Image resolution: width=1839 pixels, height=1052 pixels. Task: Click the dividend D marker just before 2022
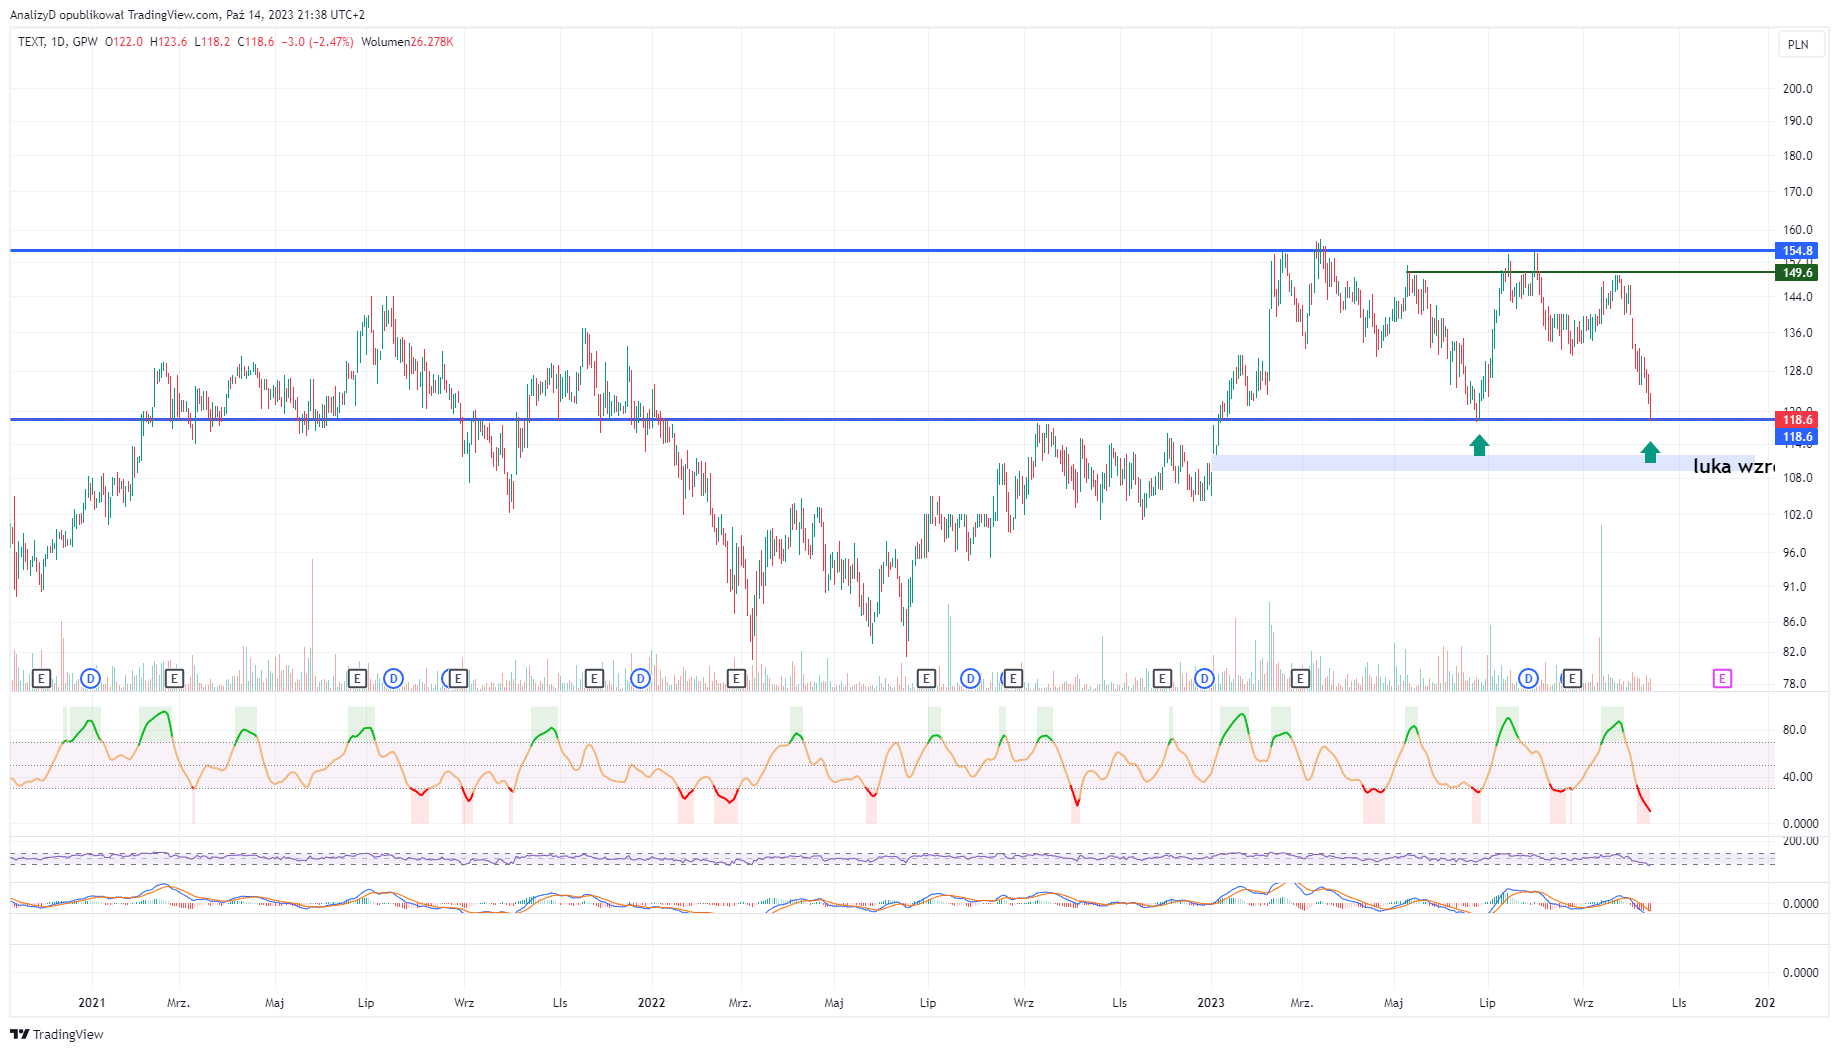click(x=641, y=679)
